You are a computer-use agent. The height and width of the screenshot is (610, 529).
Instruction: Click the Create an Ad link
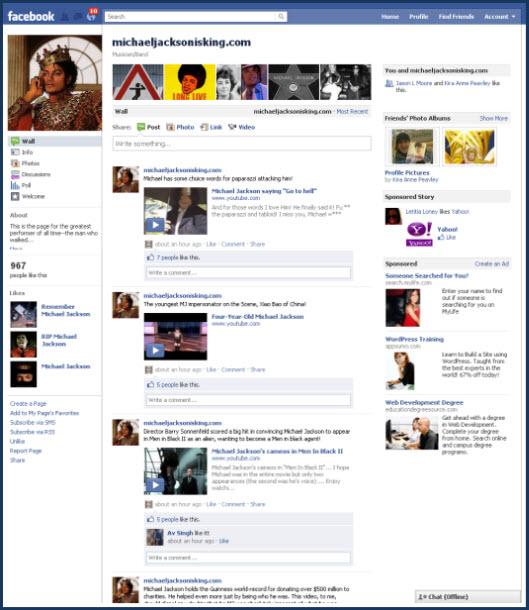pyautogui.click(x=492, y=264)
